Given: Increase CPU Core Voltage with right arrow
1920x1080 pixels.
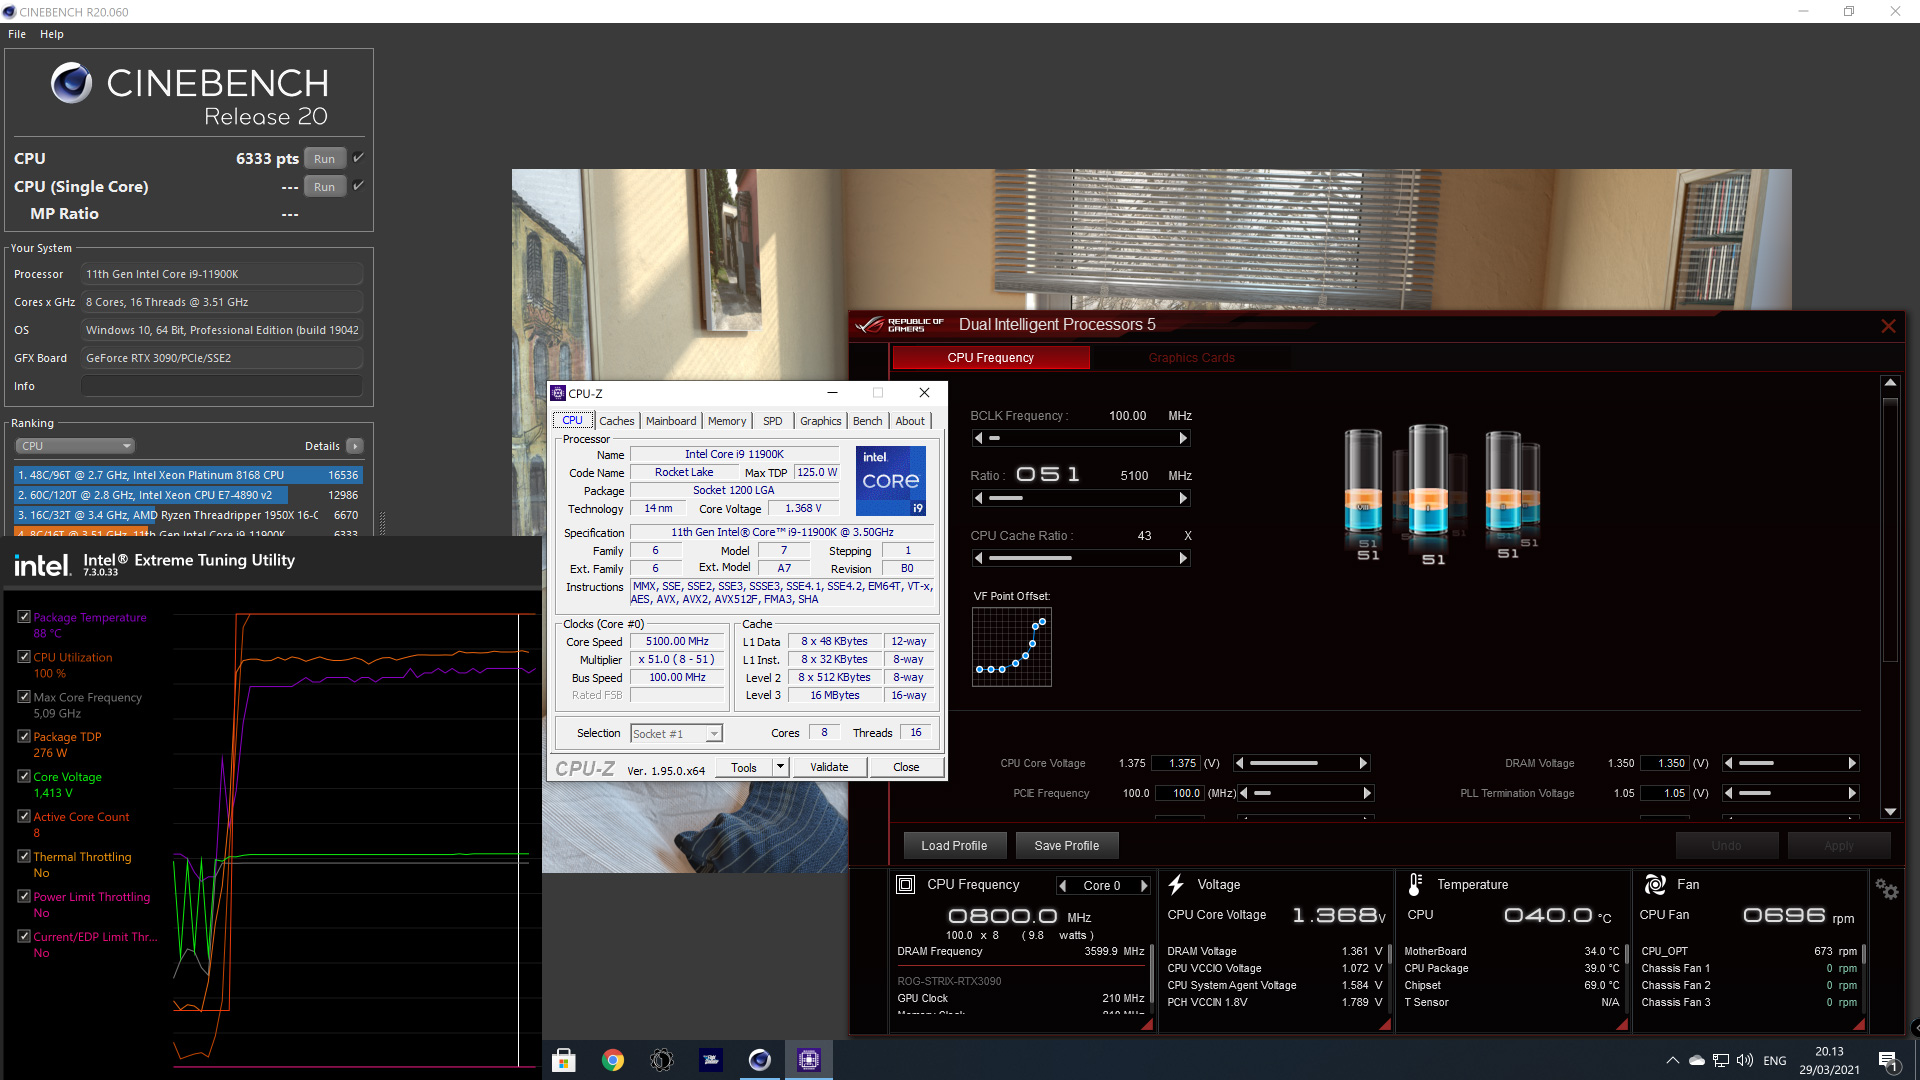Looking at the screenshot, I should (1363, 763).
